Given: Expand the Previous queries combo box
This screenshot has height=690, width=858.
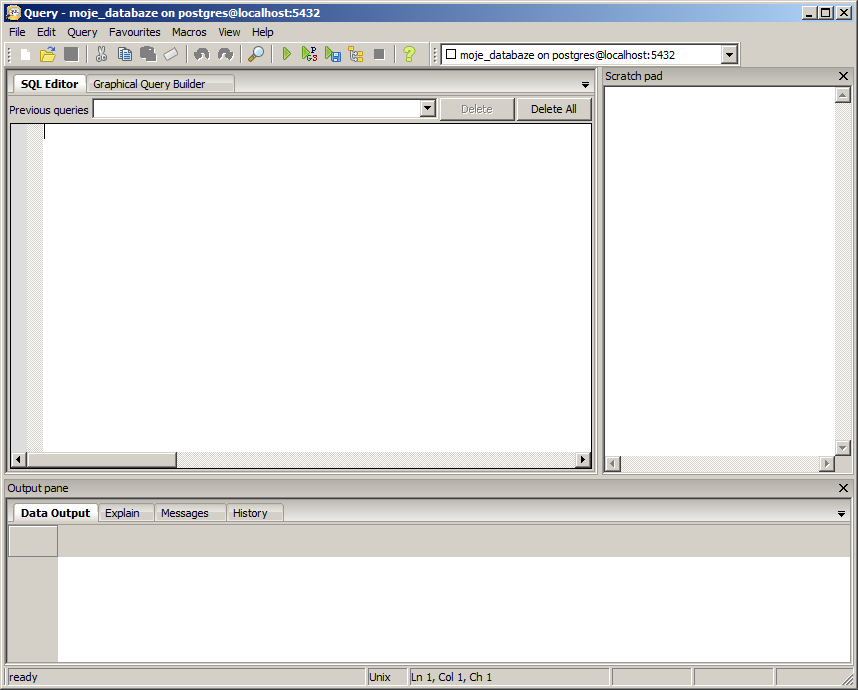Looking at the screenshot, I should point(428,109).
